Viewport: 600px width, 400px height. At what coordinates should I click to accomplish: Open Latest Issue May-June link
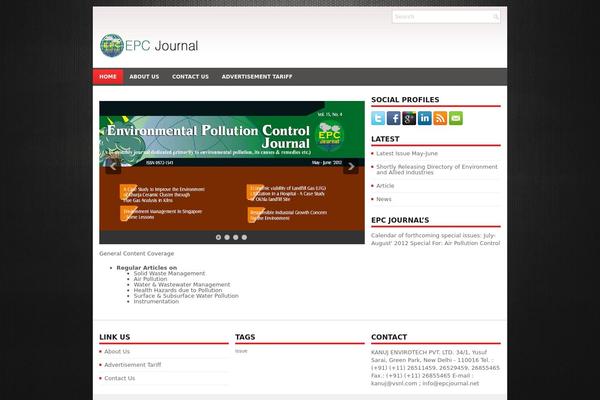407,153
